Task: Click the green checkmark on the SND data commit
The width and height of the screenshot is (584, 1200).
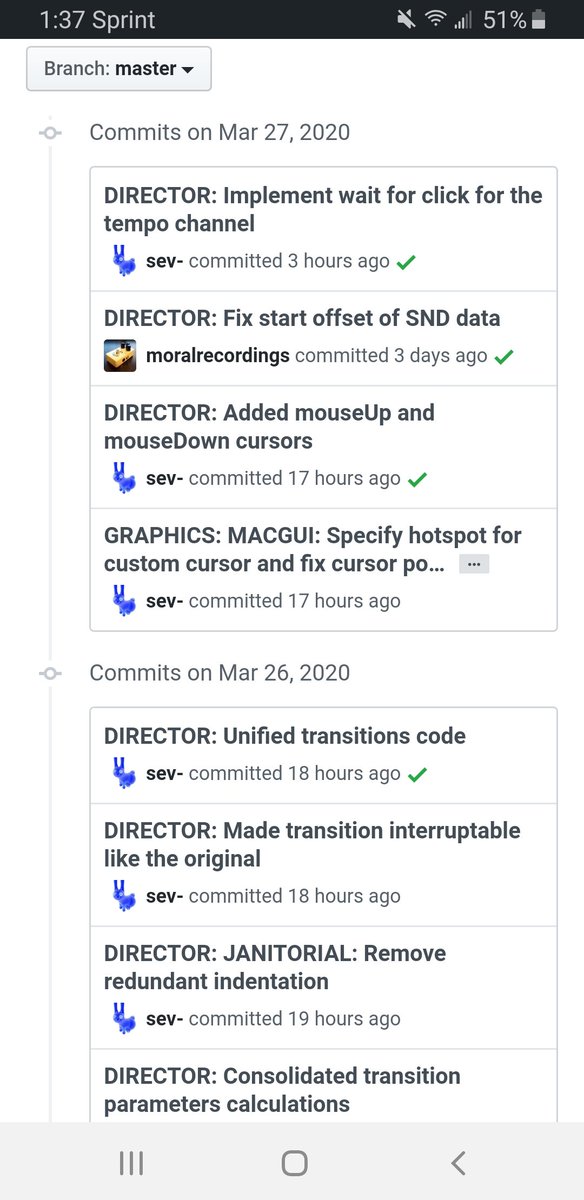Action: point(504,356)
